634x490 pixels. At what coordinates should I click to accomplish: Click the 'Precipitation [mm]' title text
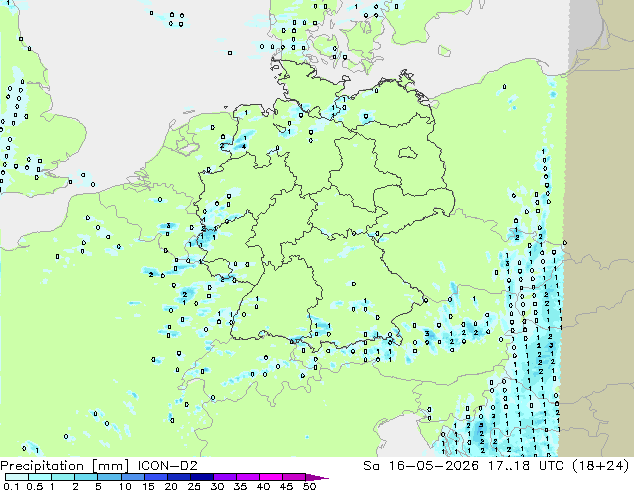65,466
